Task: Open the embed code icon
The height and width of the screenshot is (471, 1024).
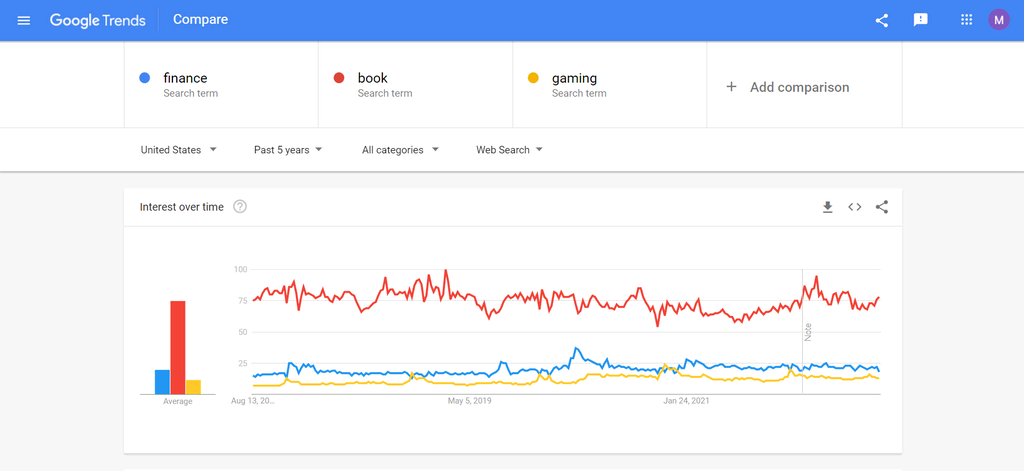Action: coord(855,207)
